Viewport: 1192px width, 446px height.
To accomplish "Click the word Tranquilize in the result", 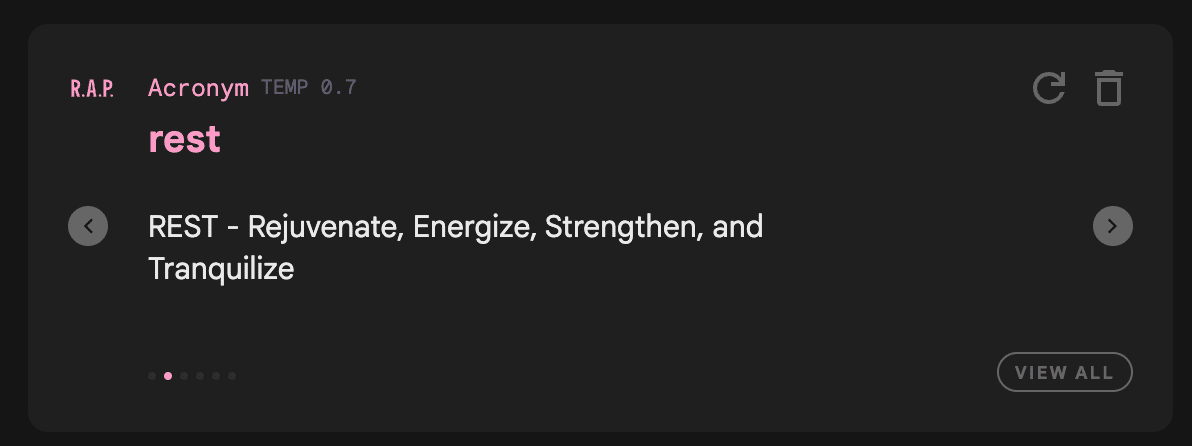I will [221, 269].
